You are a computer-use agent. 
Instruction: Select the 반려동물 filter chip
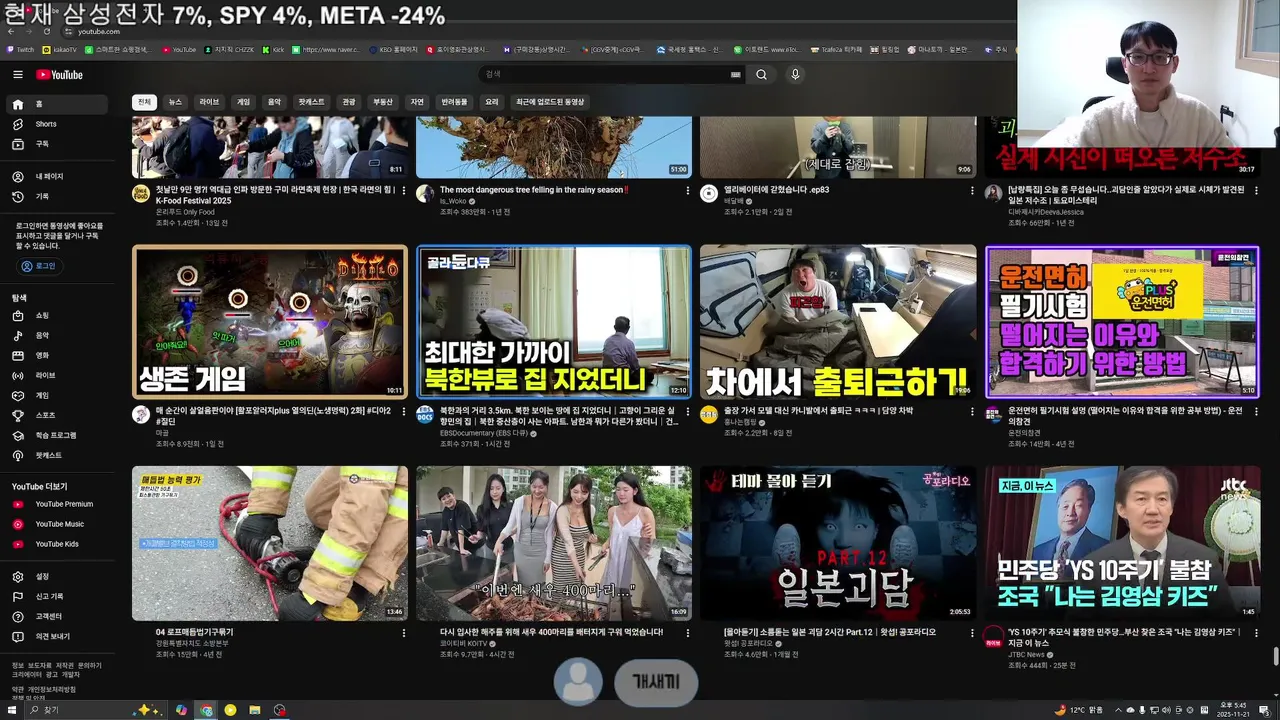pos(454,102)
